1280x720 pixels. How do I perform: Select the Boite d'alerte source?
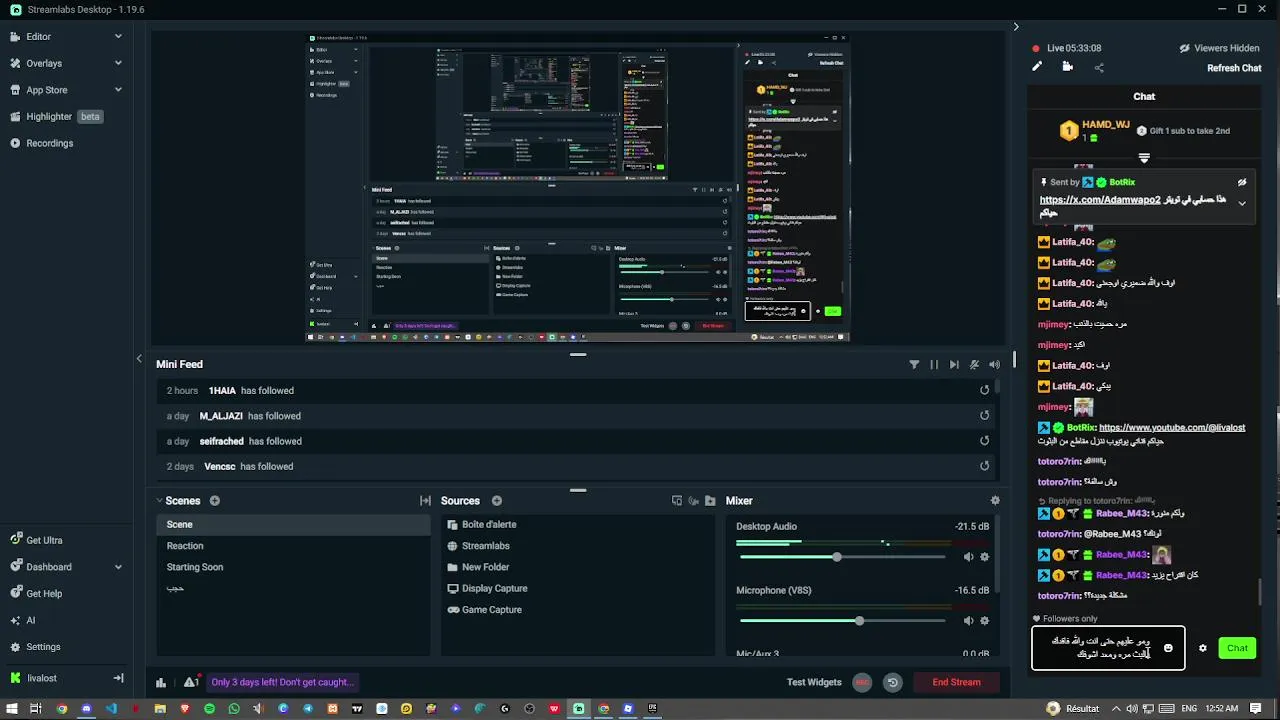tap(578, 525)
